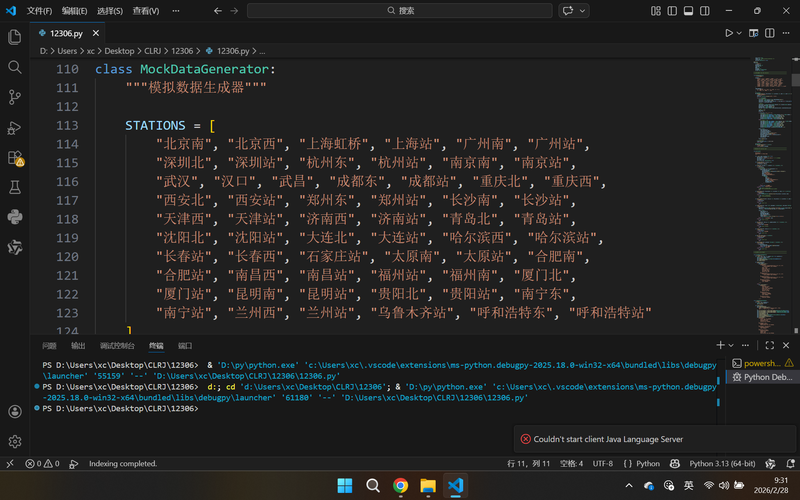Screen dimensions: 800x500
Task: Open the Python sidebar view
Action: 15,217
